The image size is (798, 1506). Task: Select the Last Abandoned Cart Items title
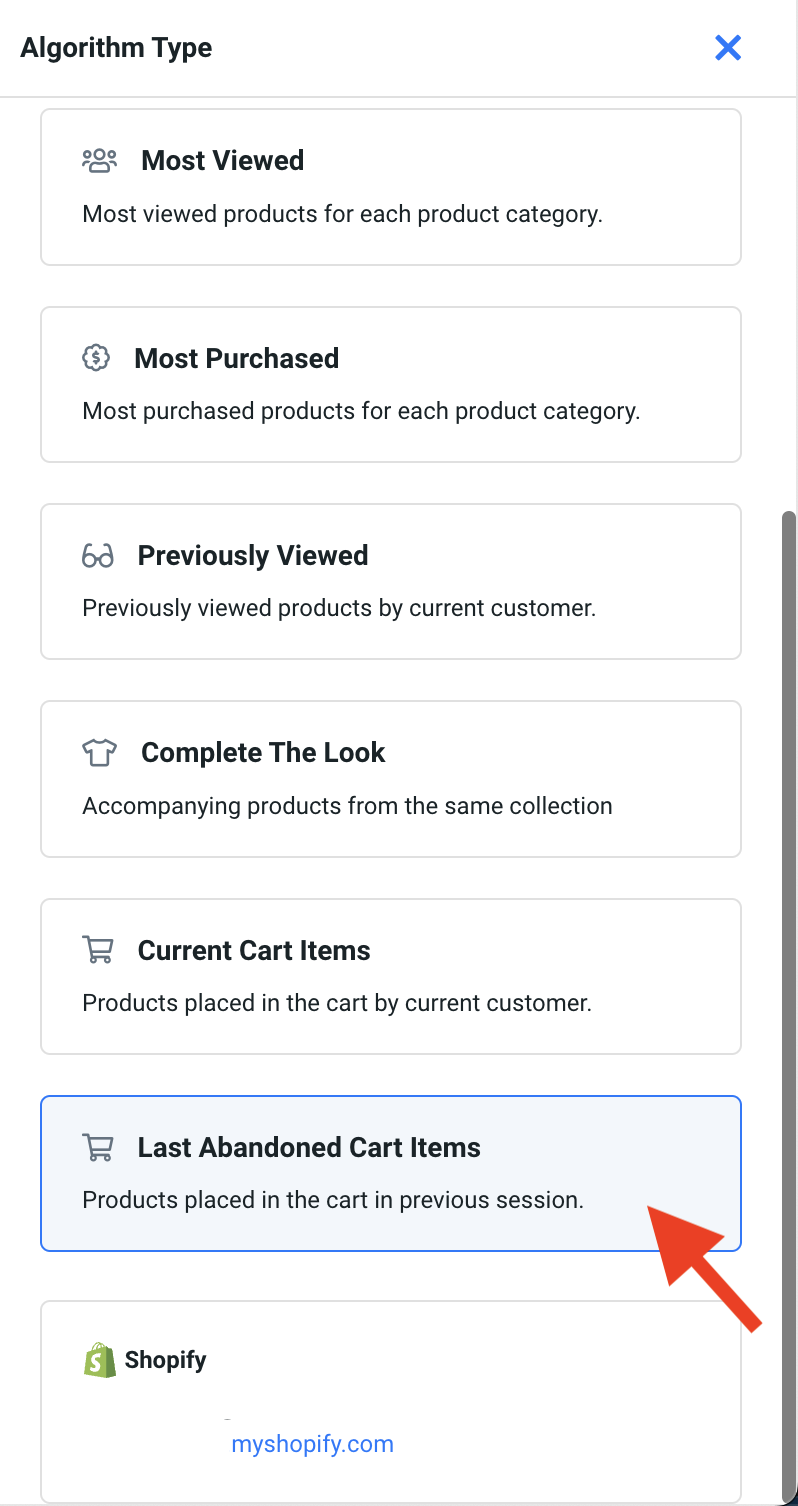(x=309, y=1147)
